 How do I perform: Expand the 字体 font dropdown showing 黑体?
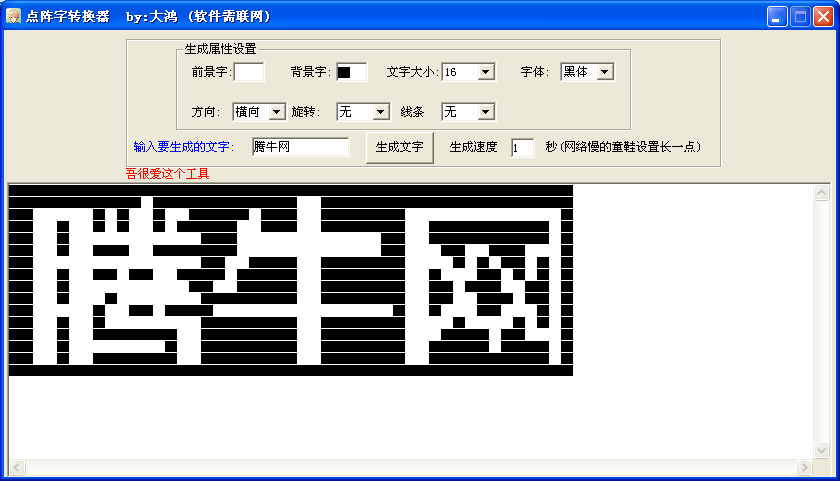605,72
